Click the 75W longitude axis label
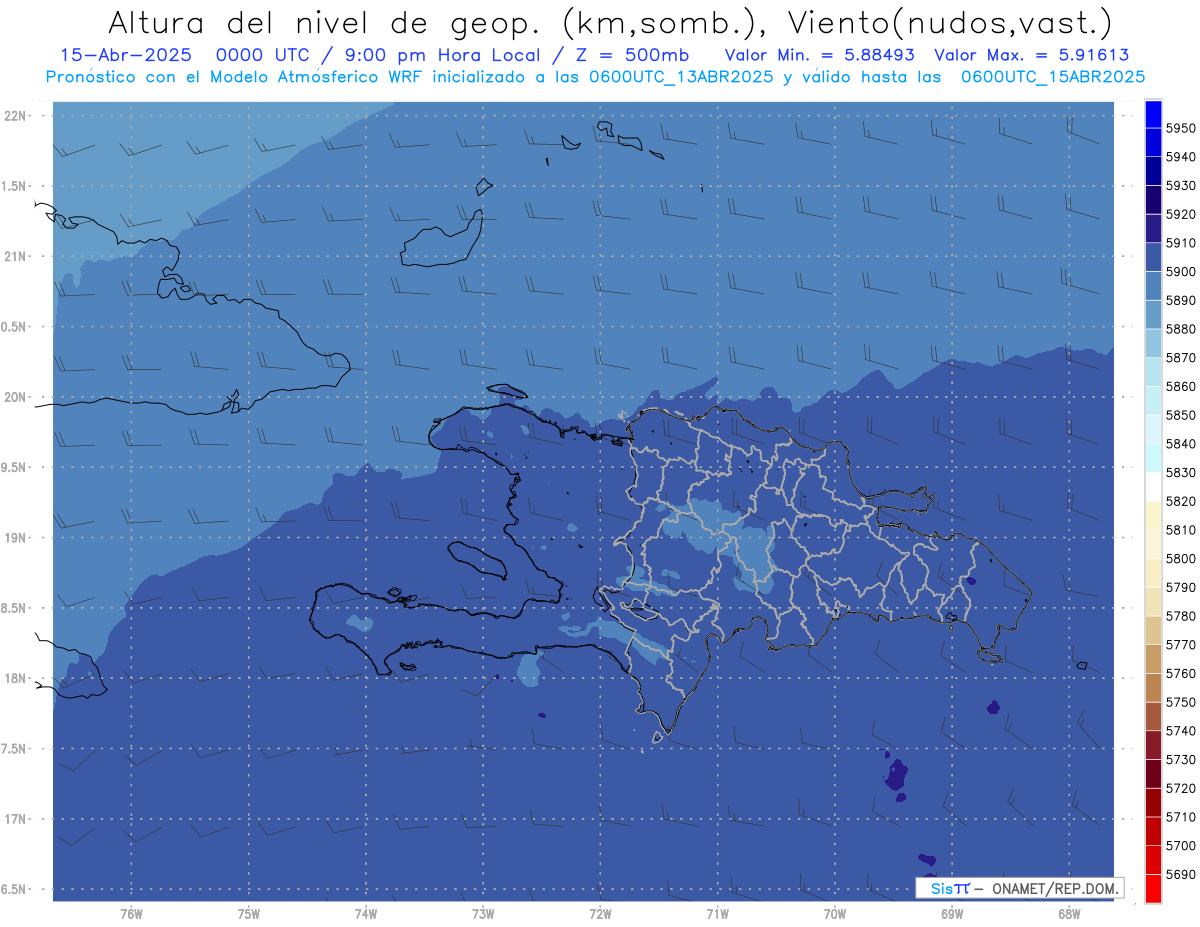The image size is (1200, 927). (x=249, y=914)
